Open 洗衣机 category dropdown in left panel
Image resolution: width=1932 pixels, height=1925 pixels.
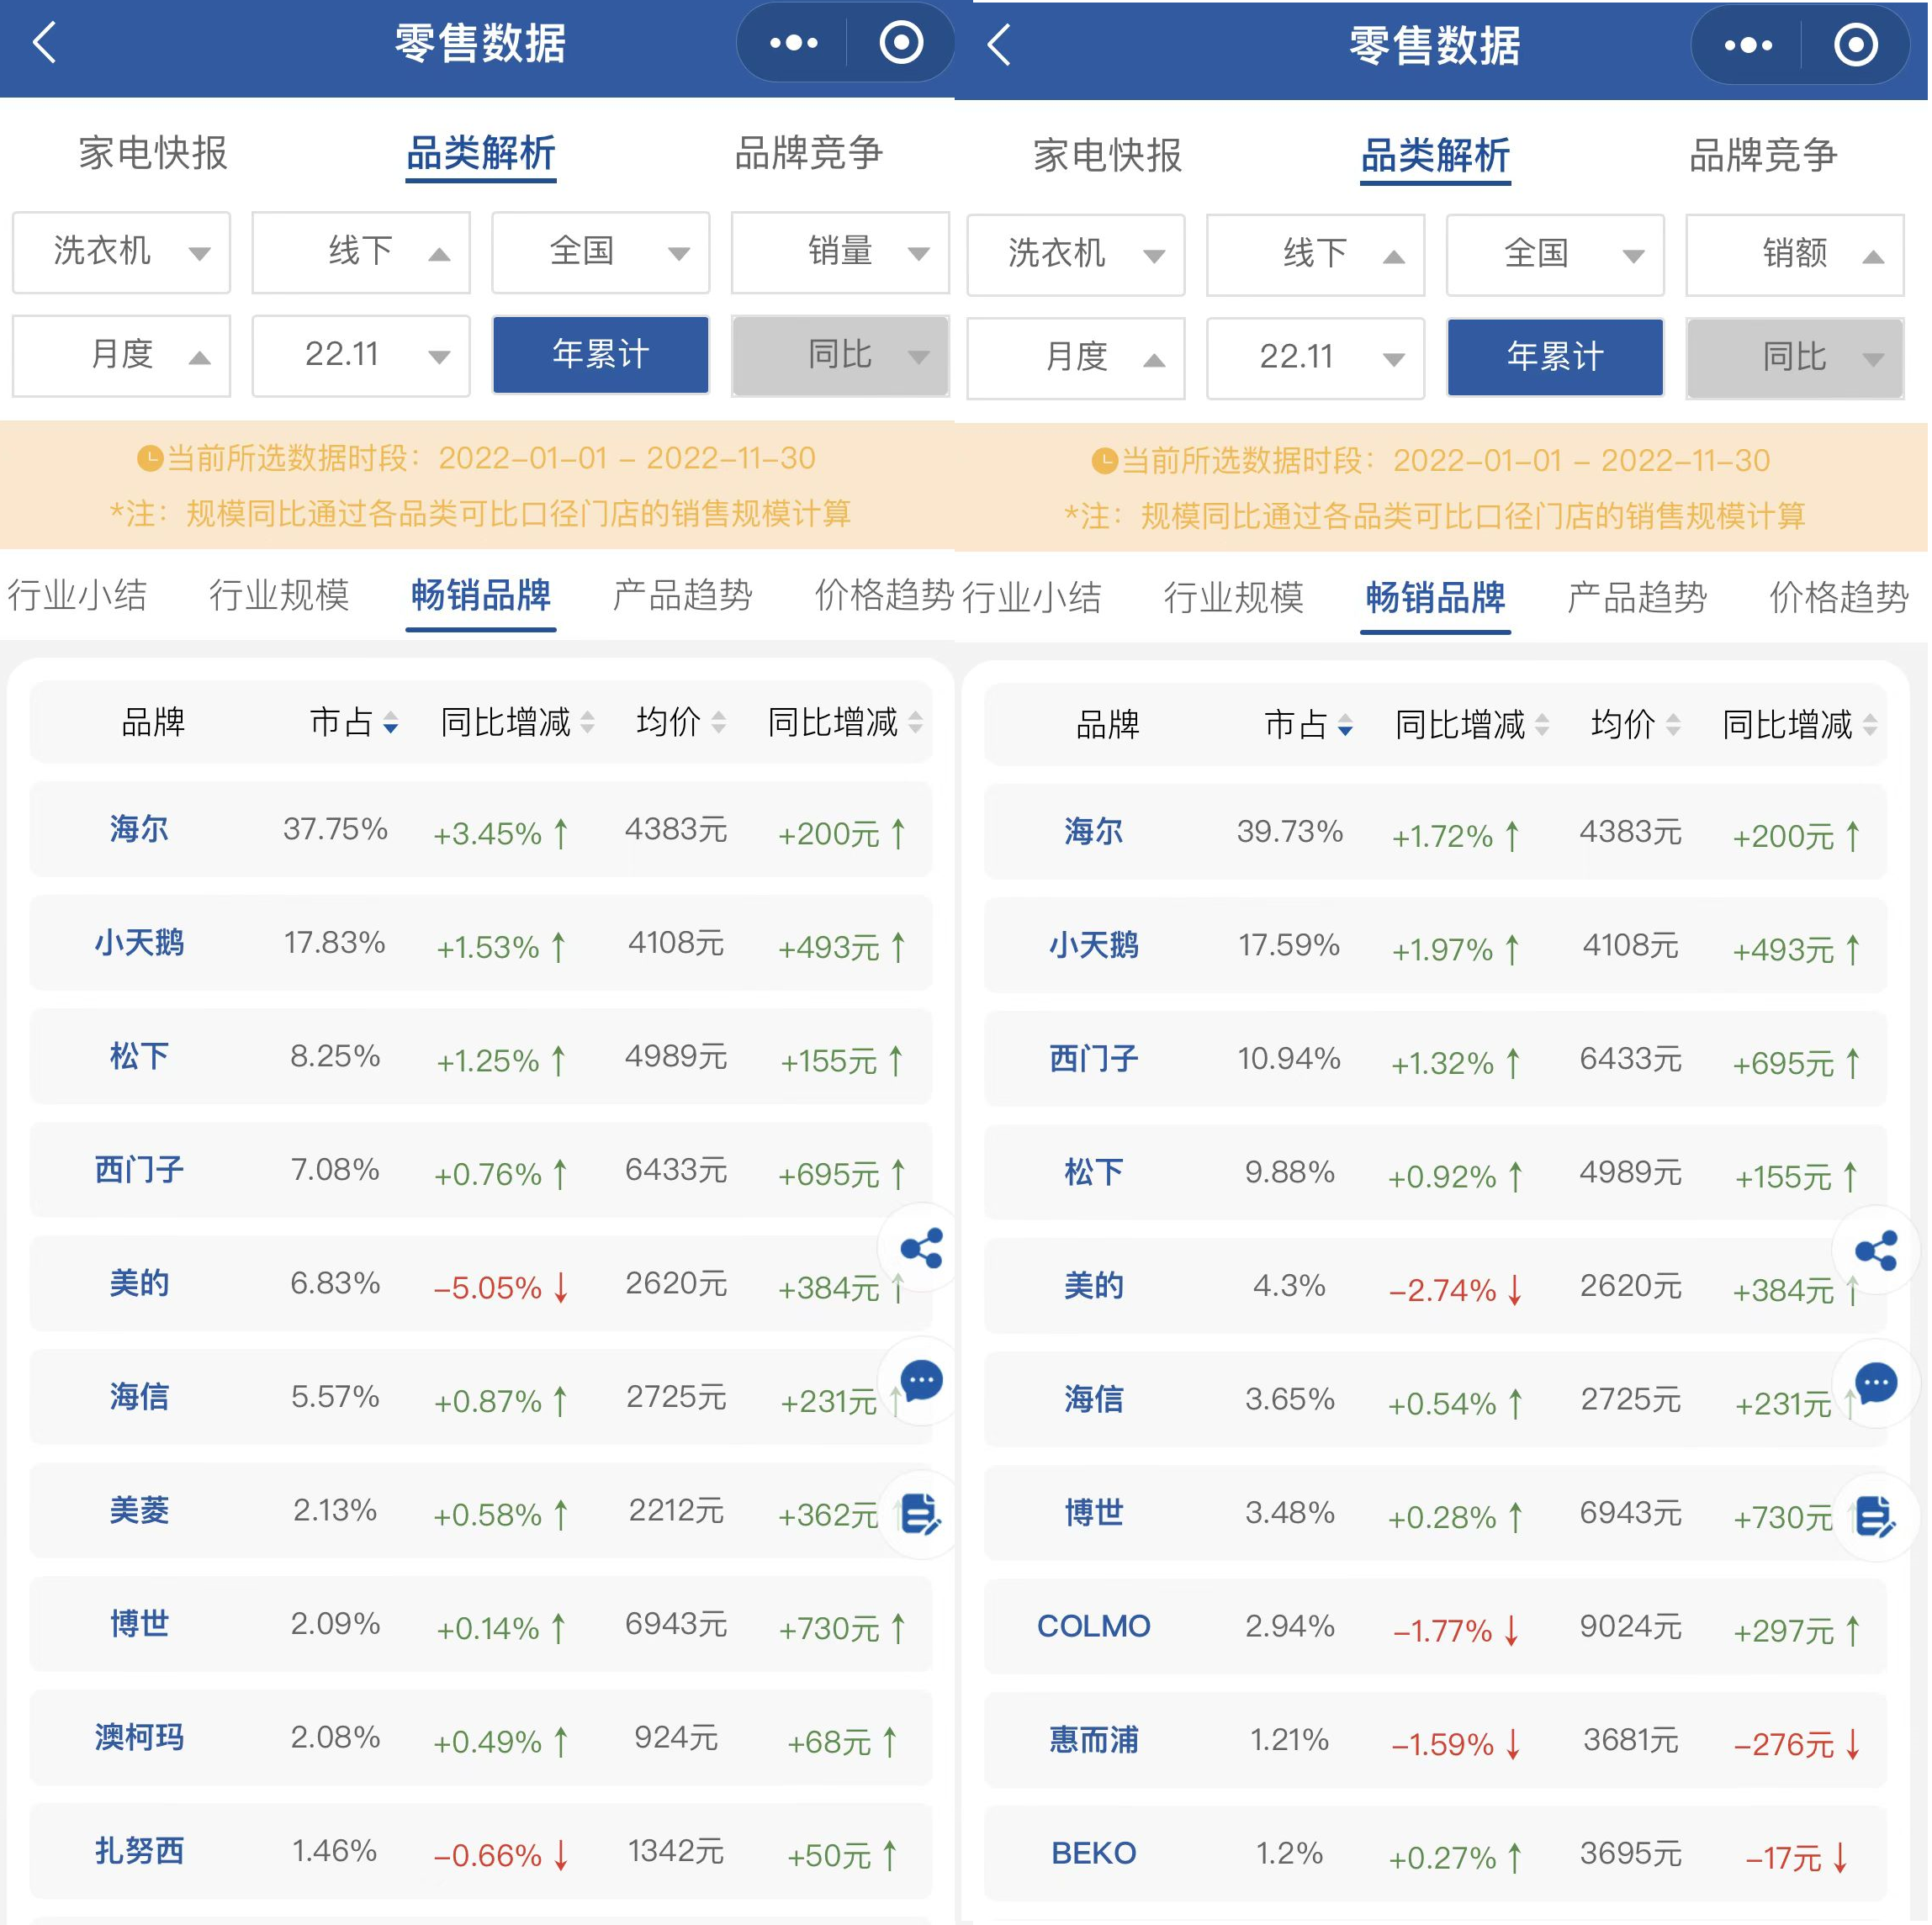(121, 251)
